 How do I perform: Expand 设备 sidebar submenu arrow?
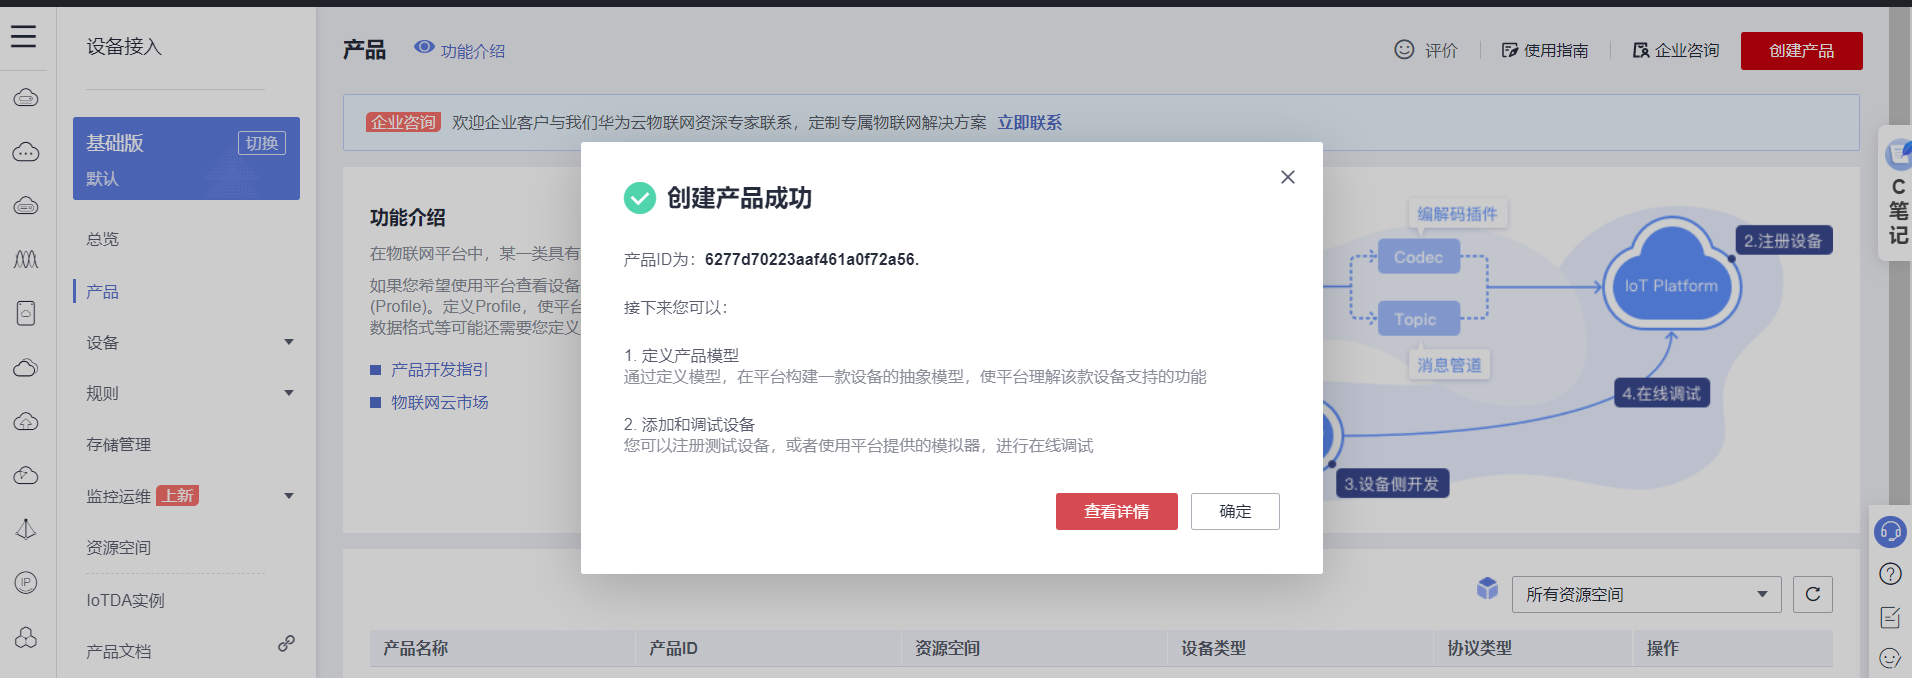(289, 342)
